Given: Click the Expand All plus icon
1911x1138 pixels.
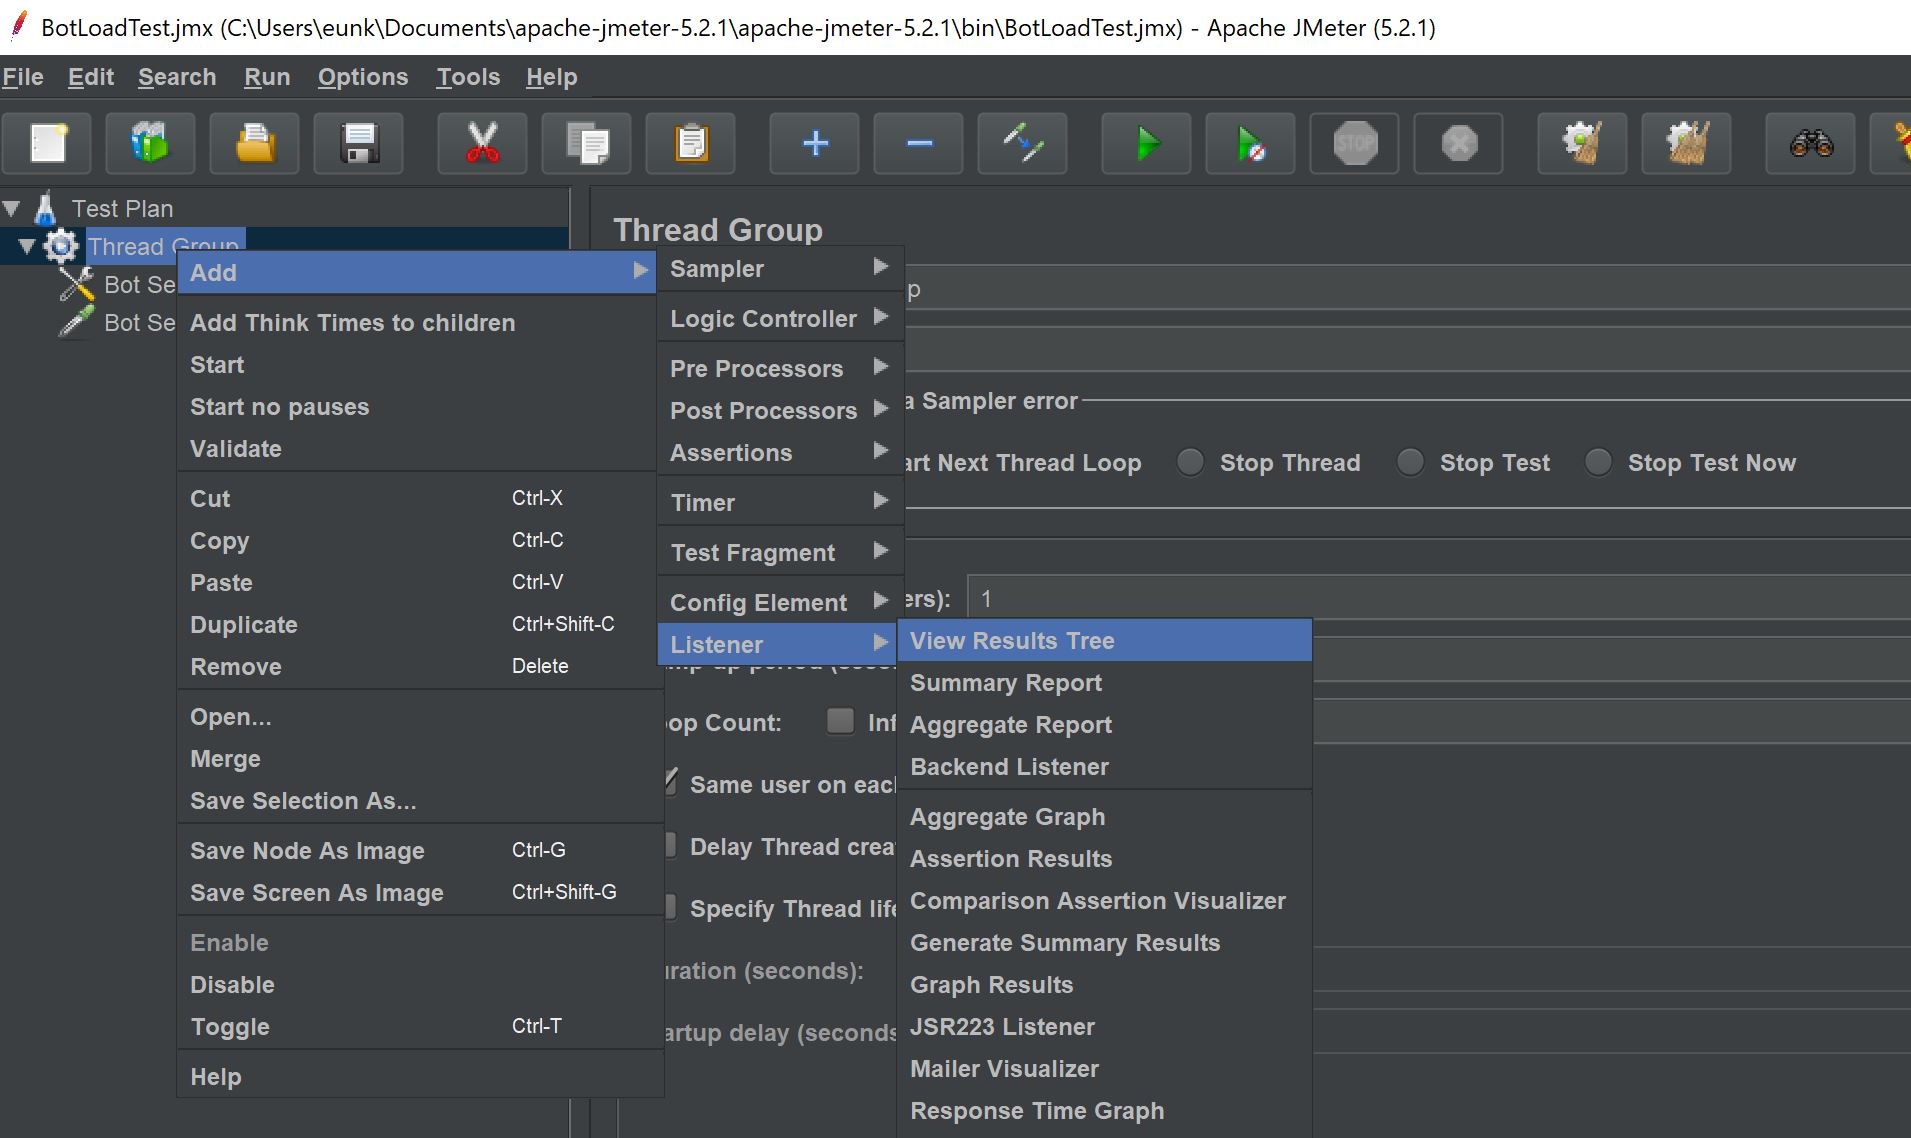Looking at the screenshot, I should point(815,143).
